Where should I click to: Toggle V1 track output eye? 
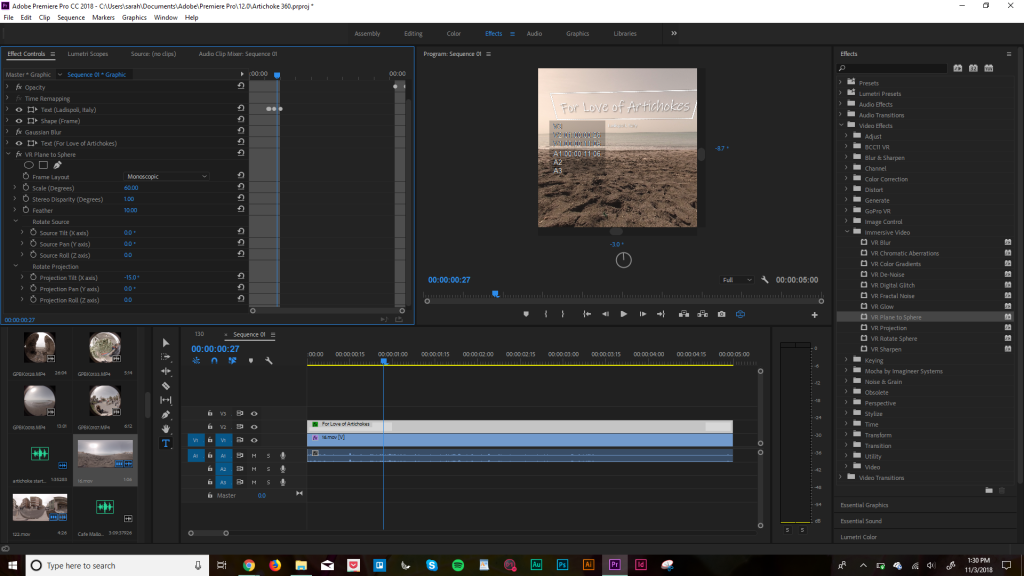[254, 440]
